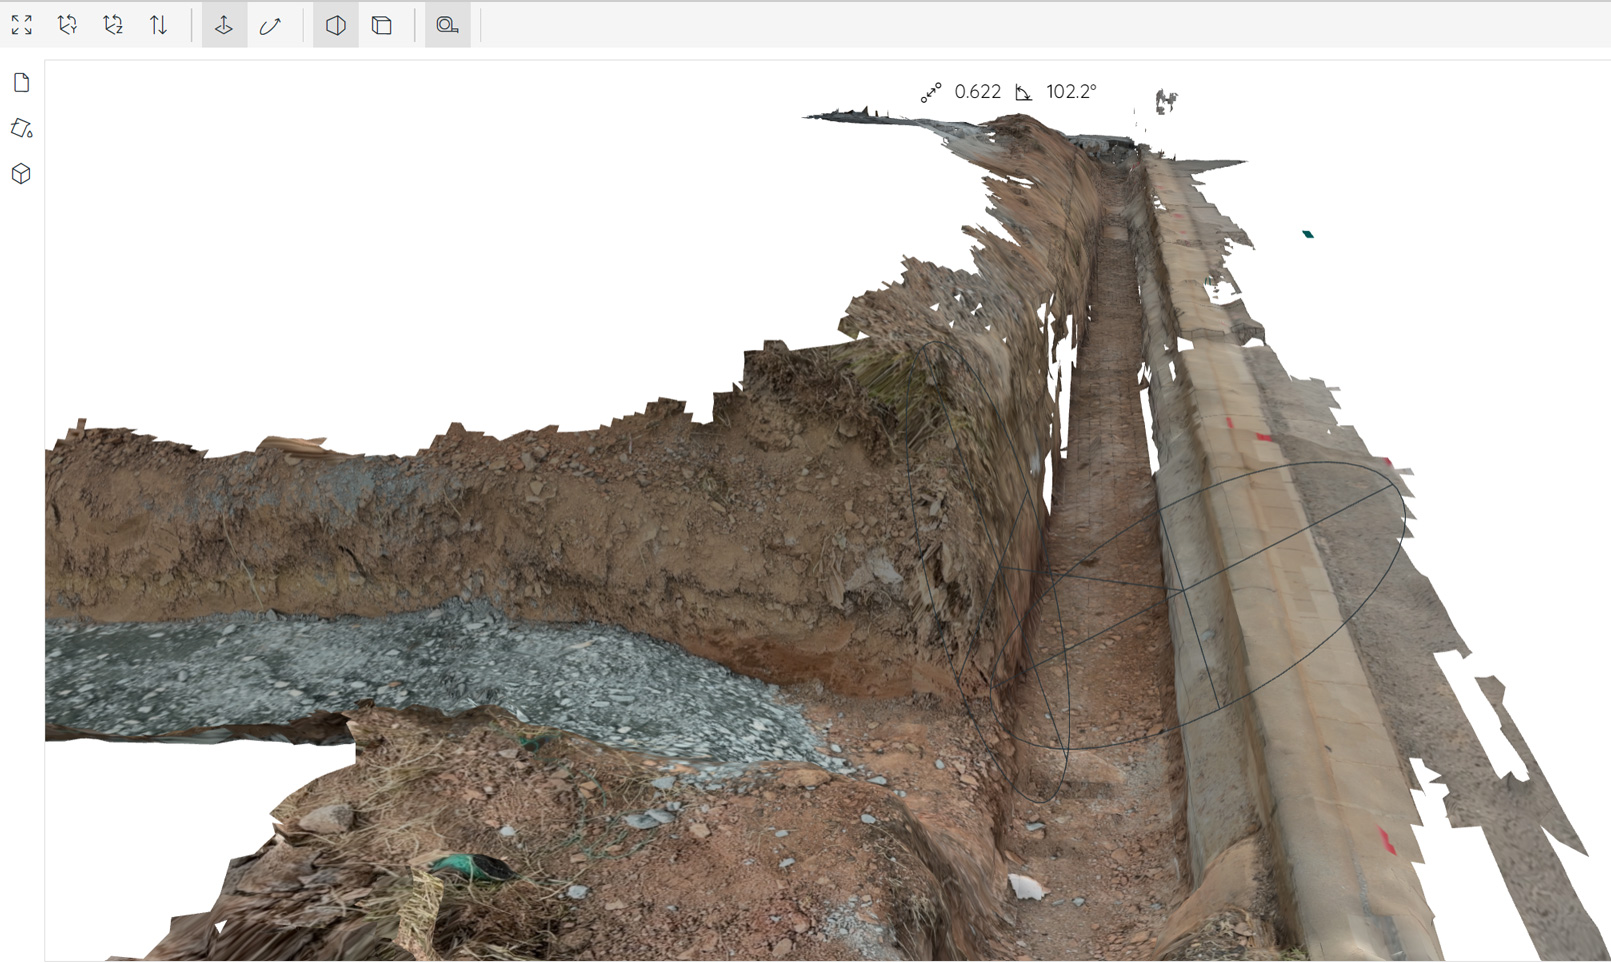The image size is (1611, 963).
Task: Switch to the free-rotate curved arrow mode
Action: coord(270,26)
